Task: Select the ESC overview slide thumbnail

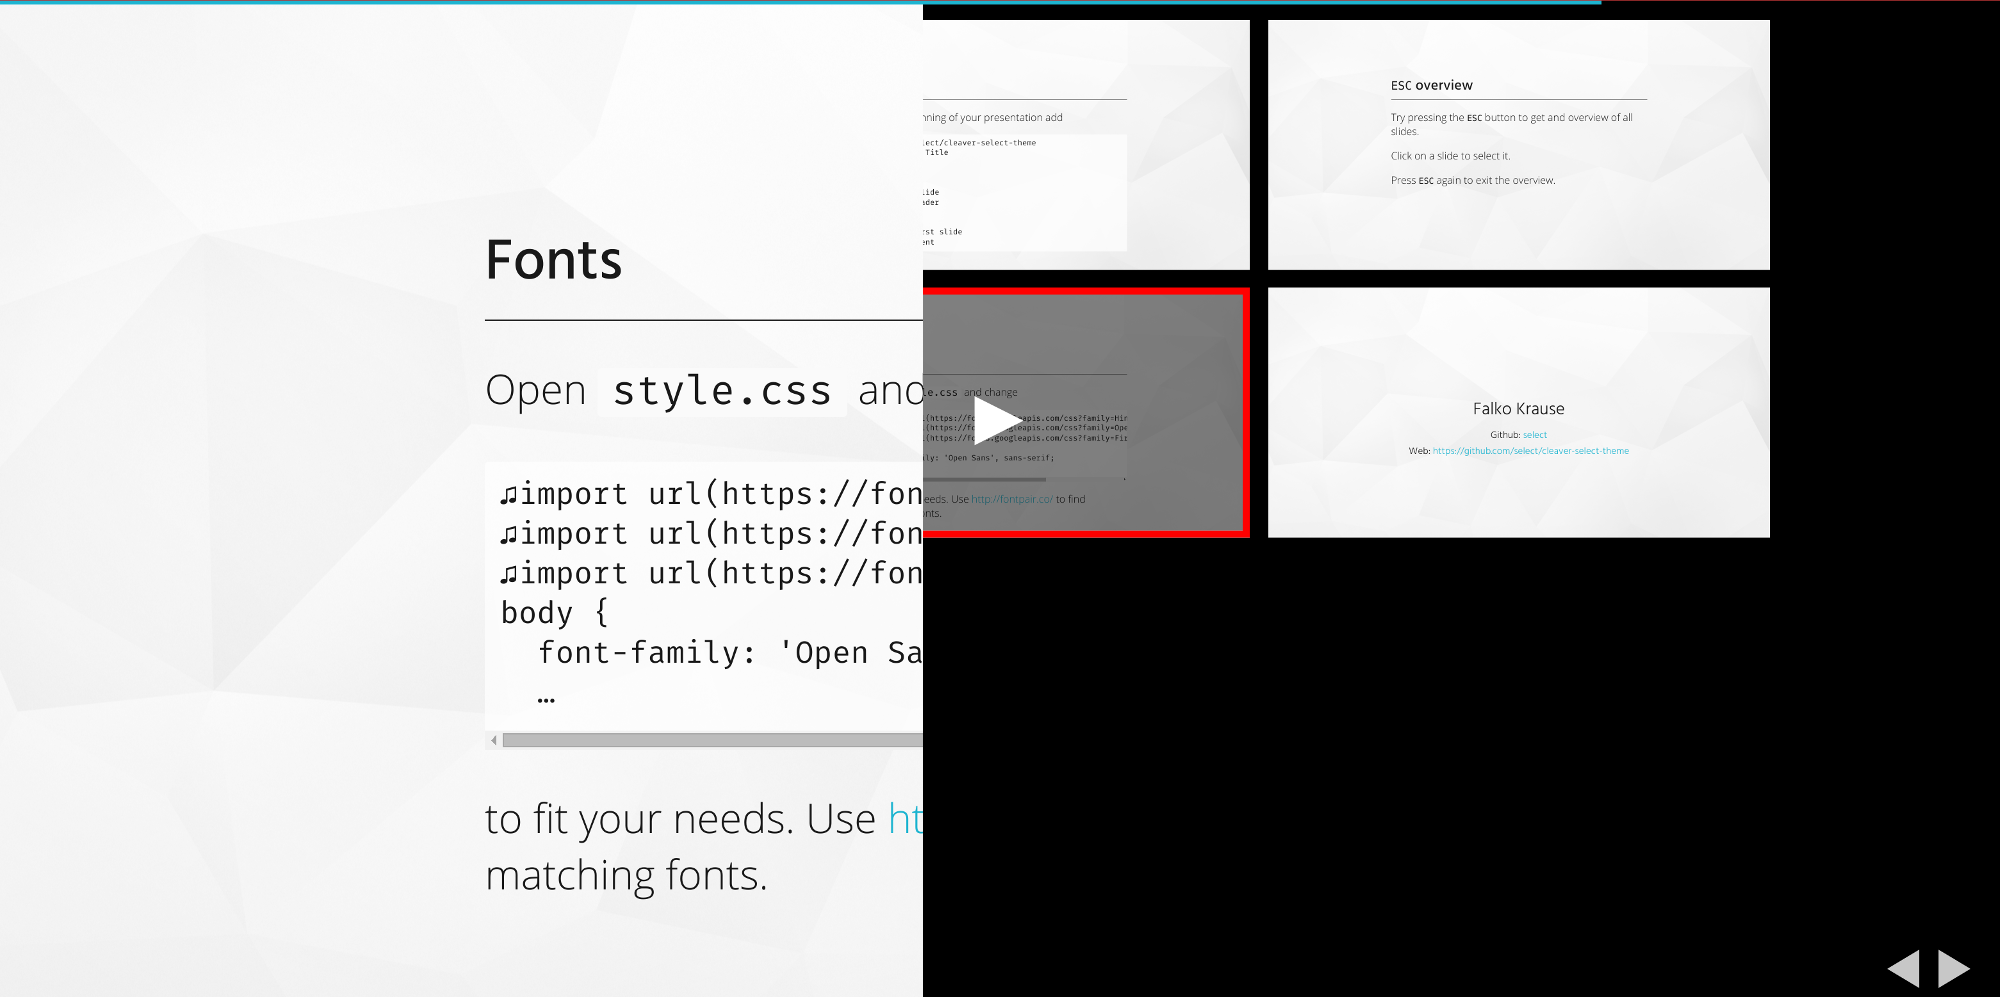Action: 1518,145
